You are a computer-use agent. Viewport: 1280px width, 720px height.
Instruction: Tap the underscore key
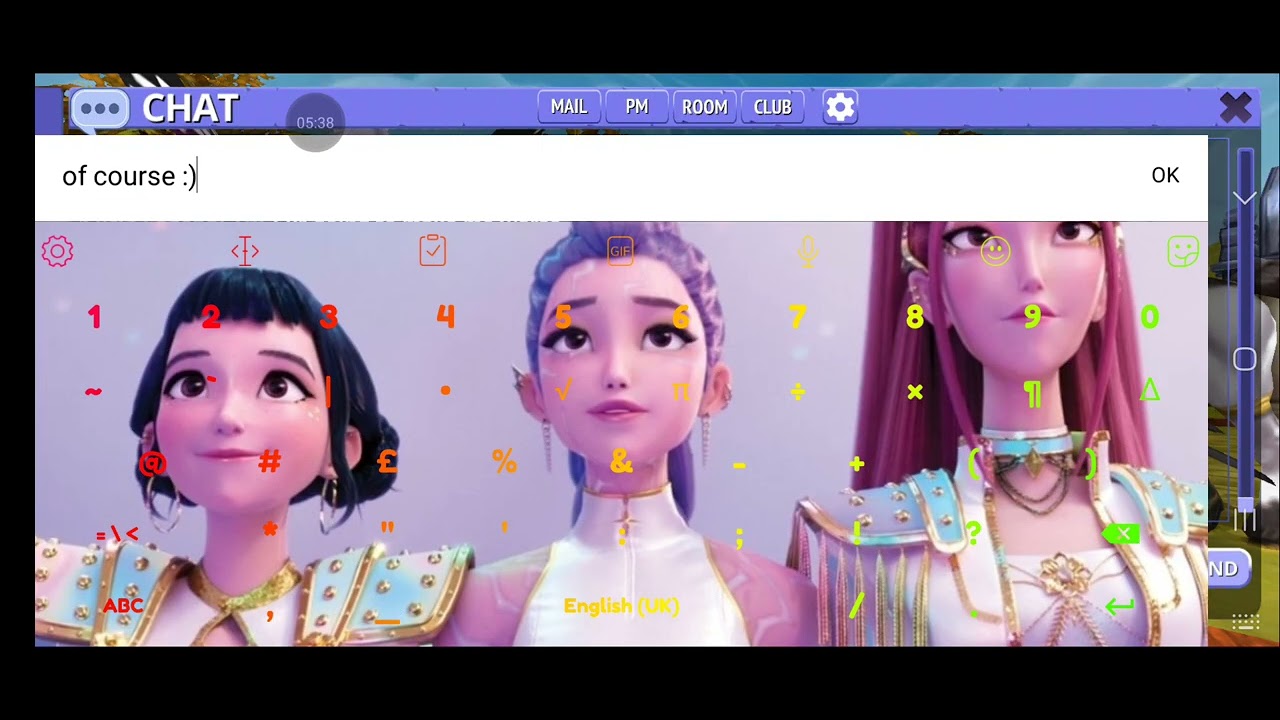click(x=387, y=620)
